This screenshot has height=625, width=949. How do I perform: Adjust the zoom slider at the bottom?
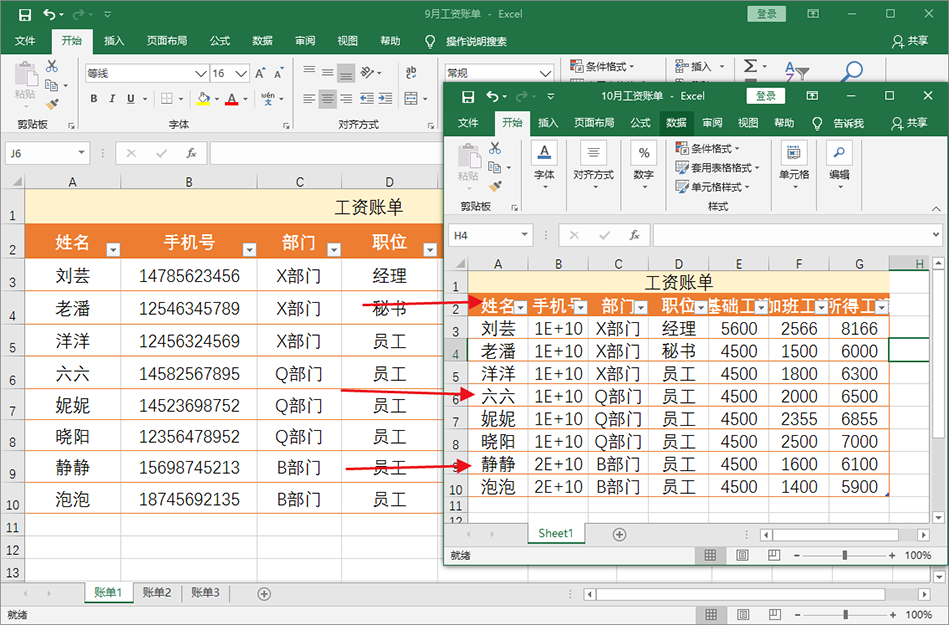point(846,613)
